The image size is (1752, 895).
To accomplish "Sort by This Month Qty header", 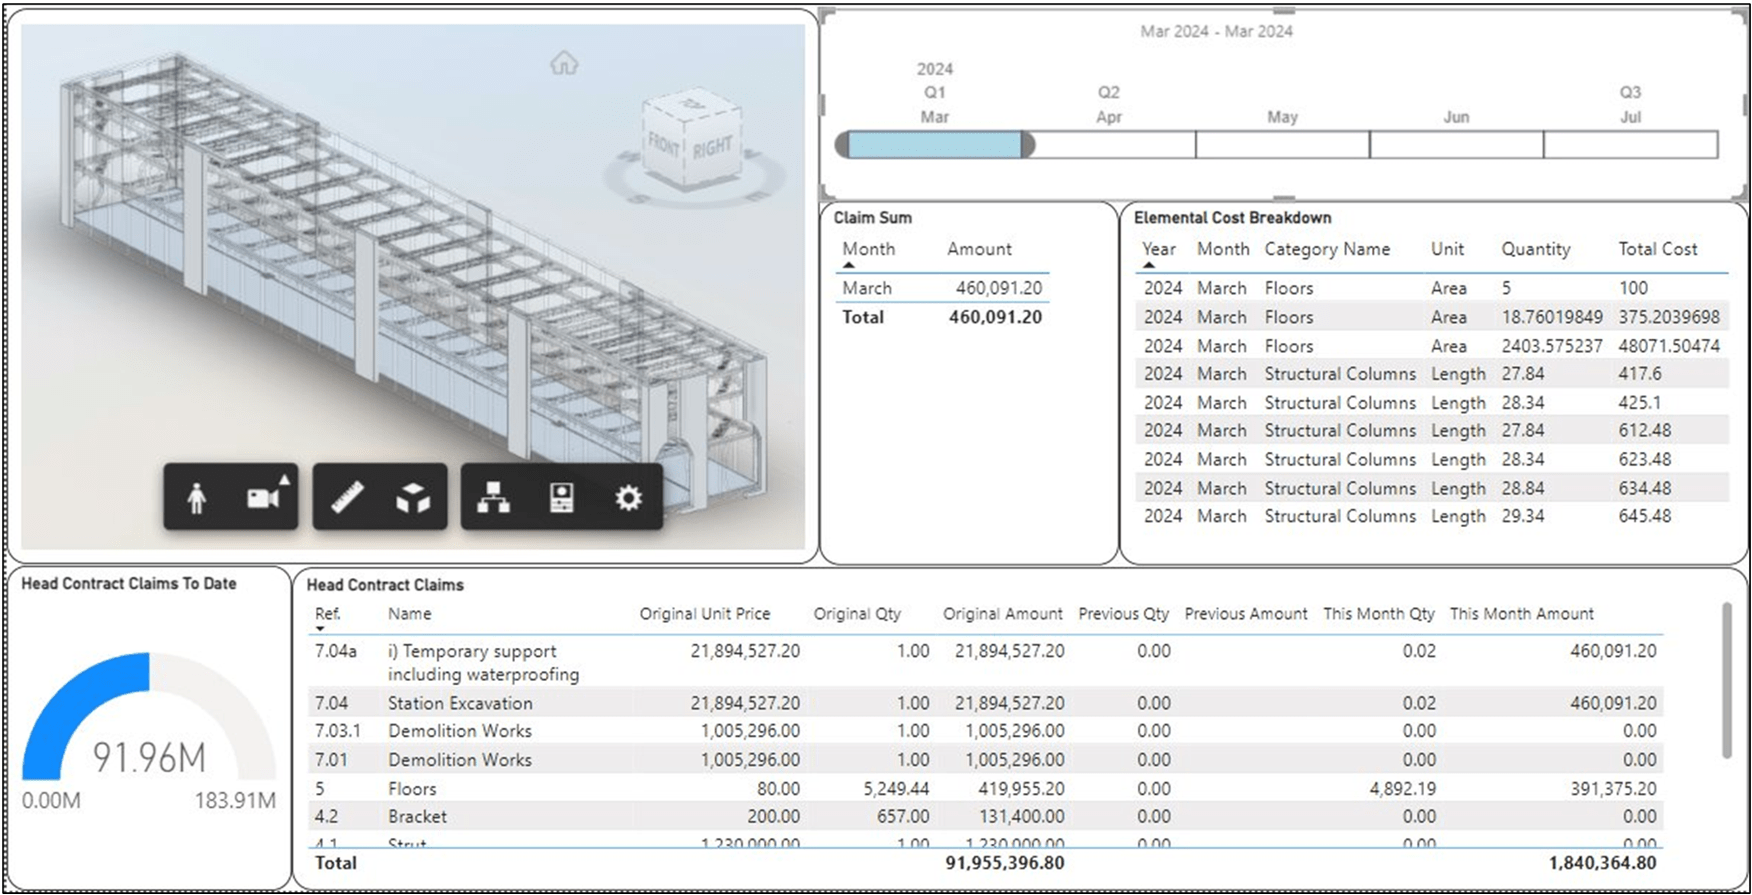I will tap(1379, 614).
